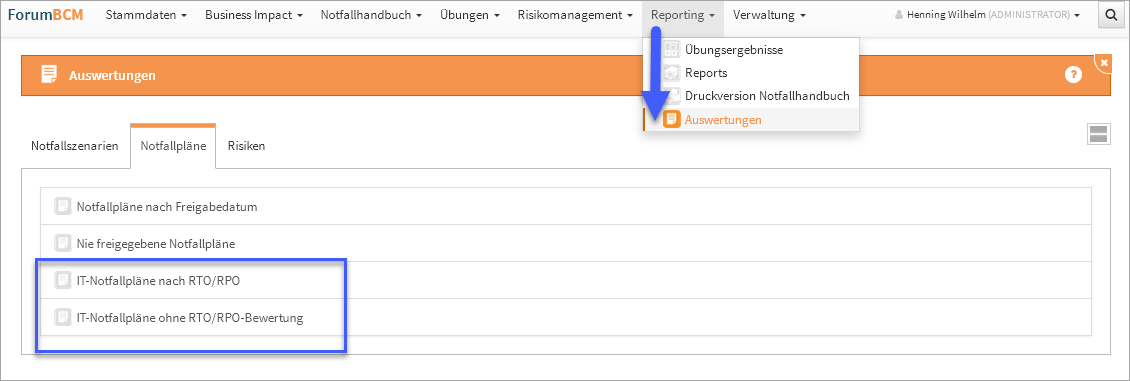Close the Auswertungen panel with the X
The height and width of the screenshot is (381, 1130).
[x=1103, y=63]
